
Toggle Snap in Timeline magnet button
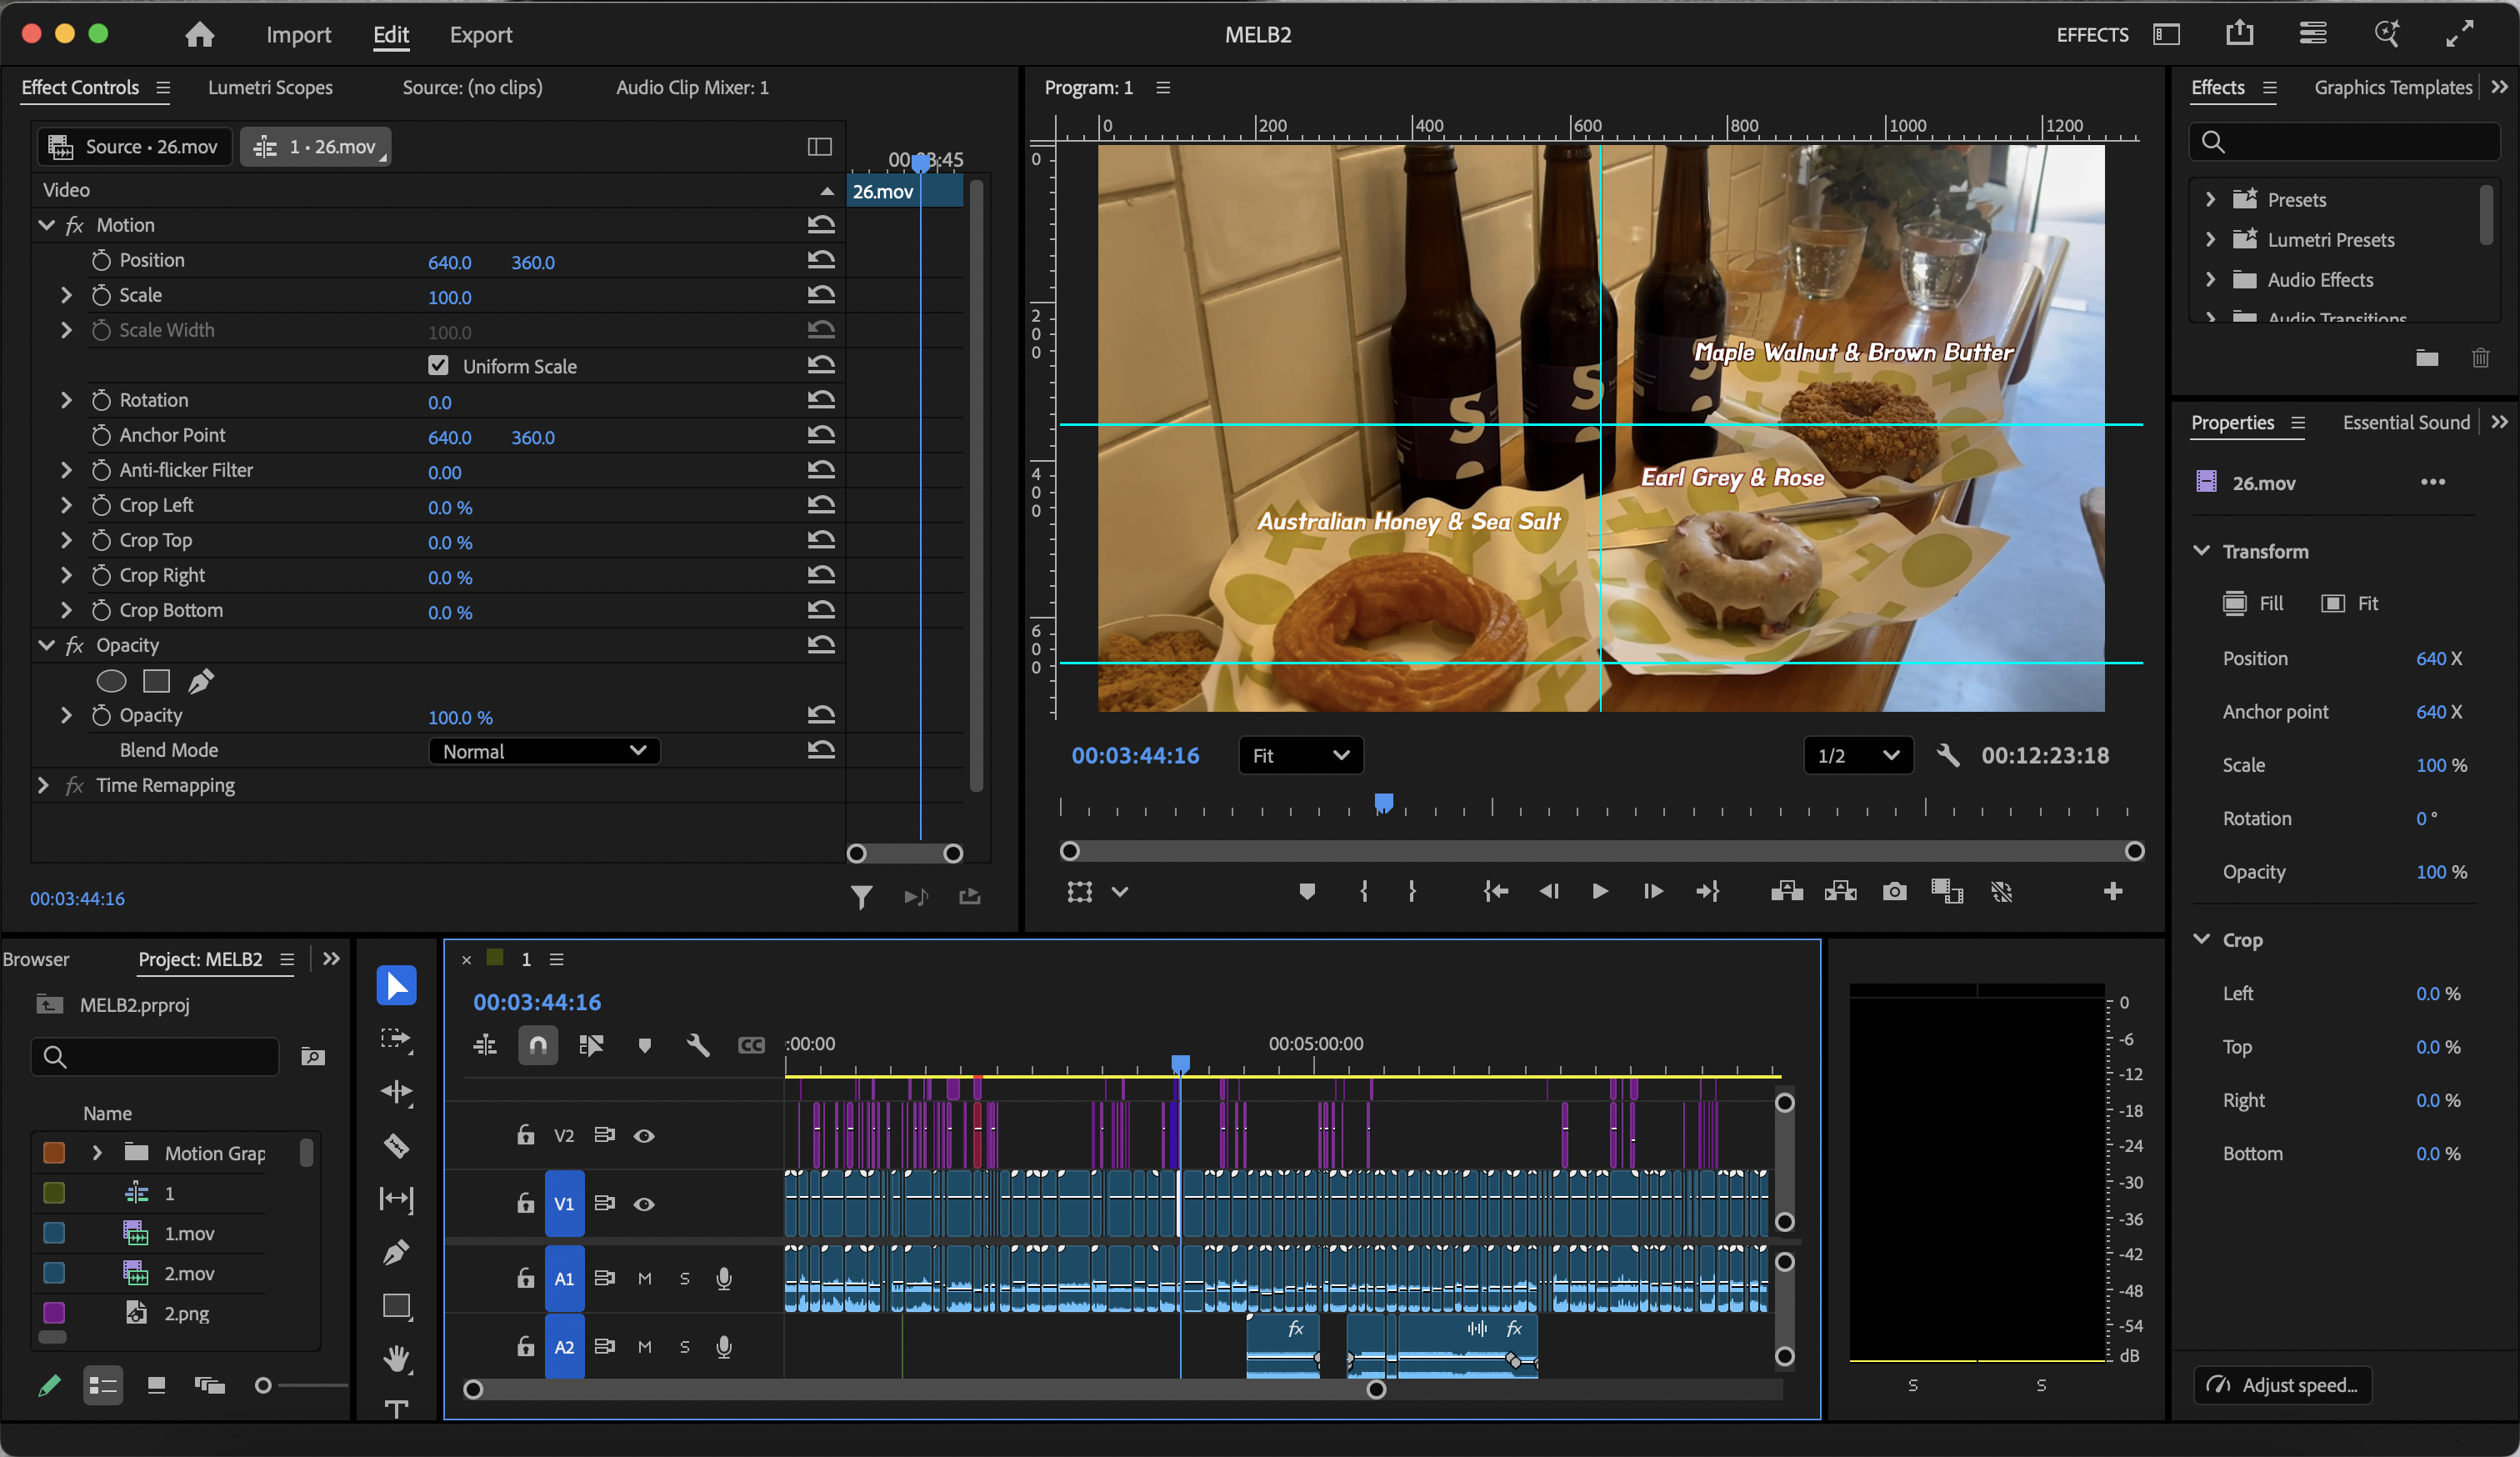538,1046
